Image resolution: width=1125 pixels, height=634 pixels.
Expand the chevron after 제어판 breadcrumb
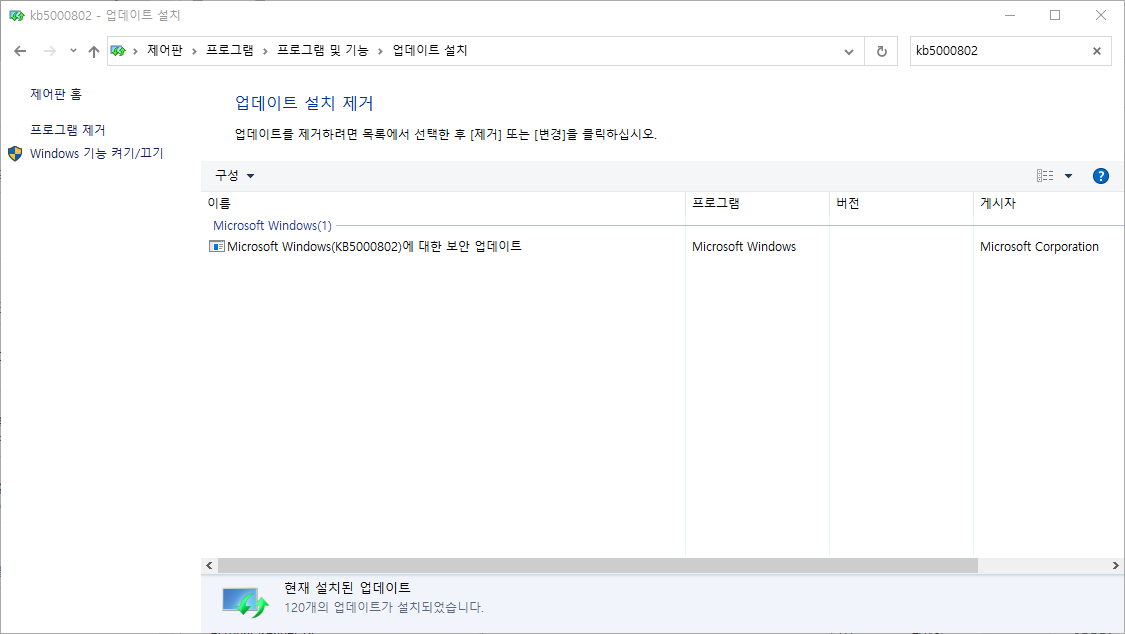pos(194,51)
